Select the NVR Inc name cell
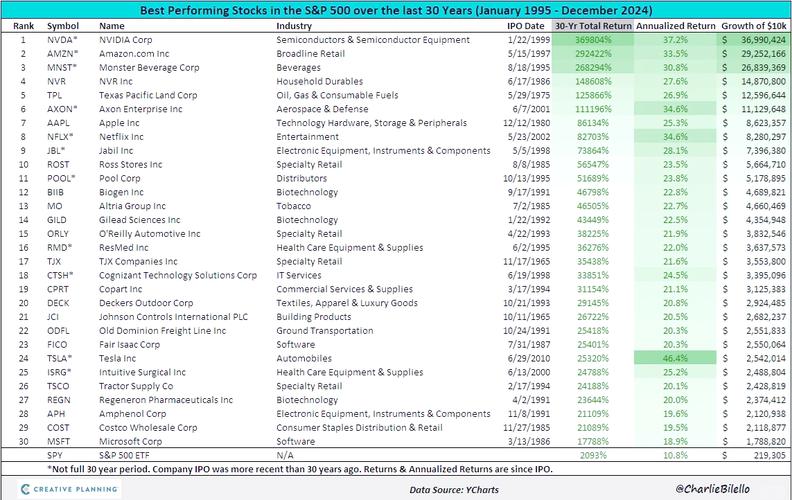This screenshot has width=792, height=500. [x=116, y=81]
